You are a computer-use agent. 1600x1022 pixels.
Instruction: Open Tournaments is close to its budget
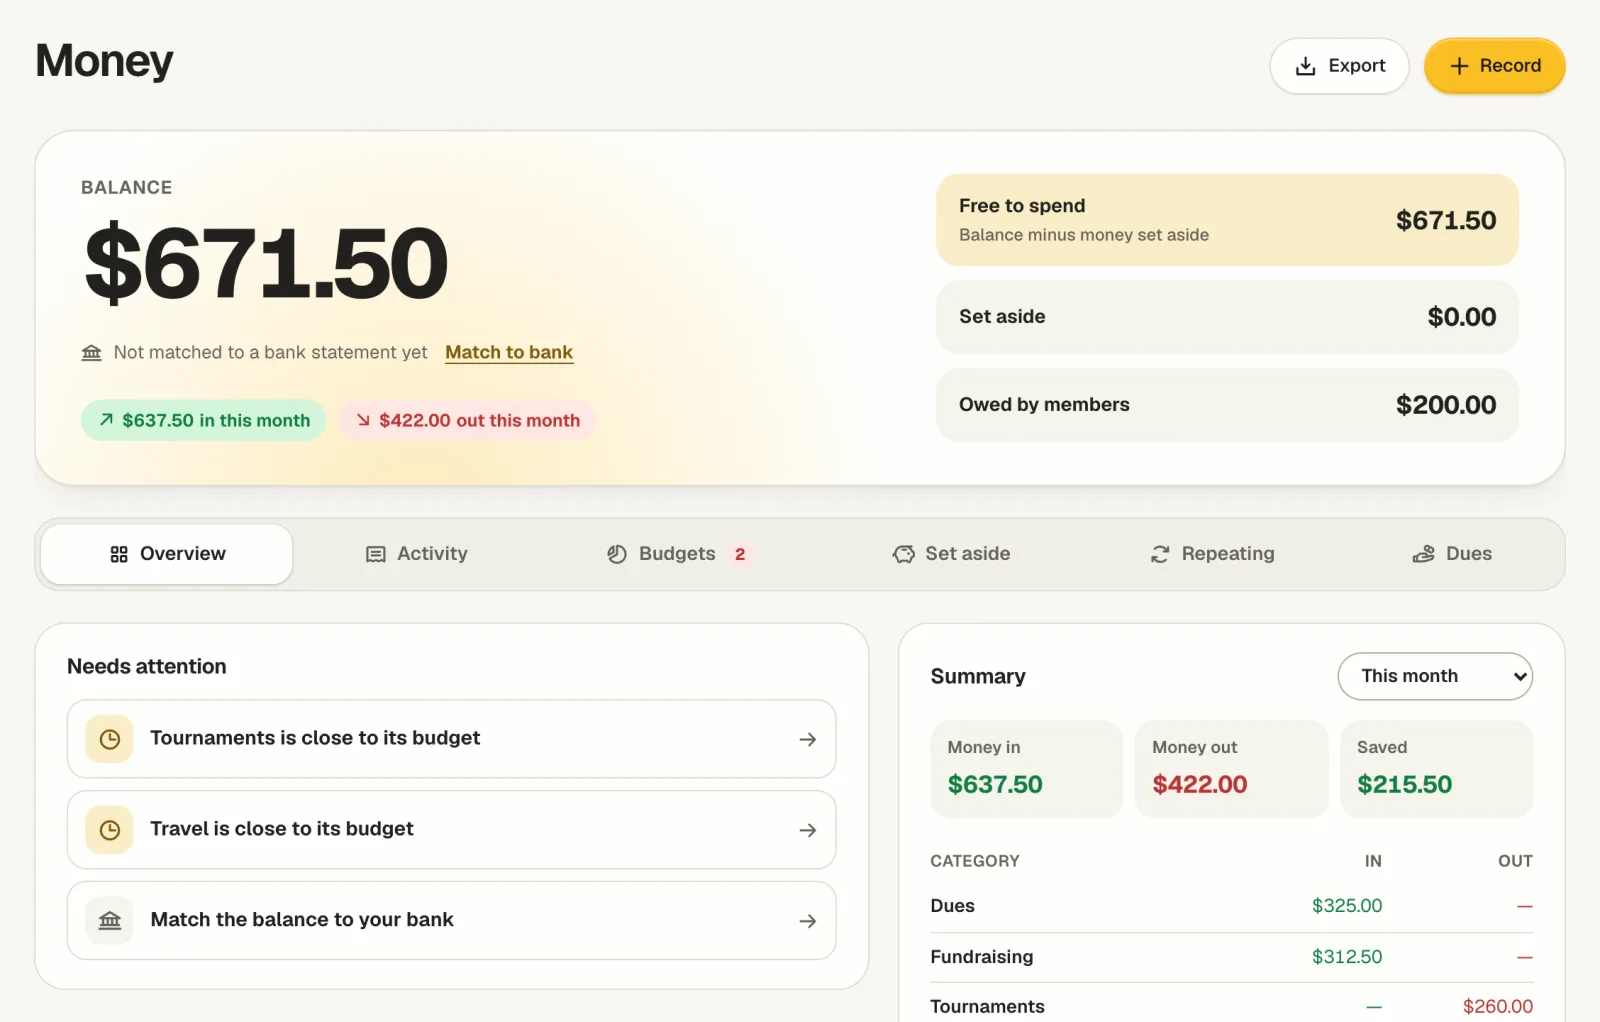pos(451,739)
